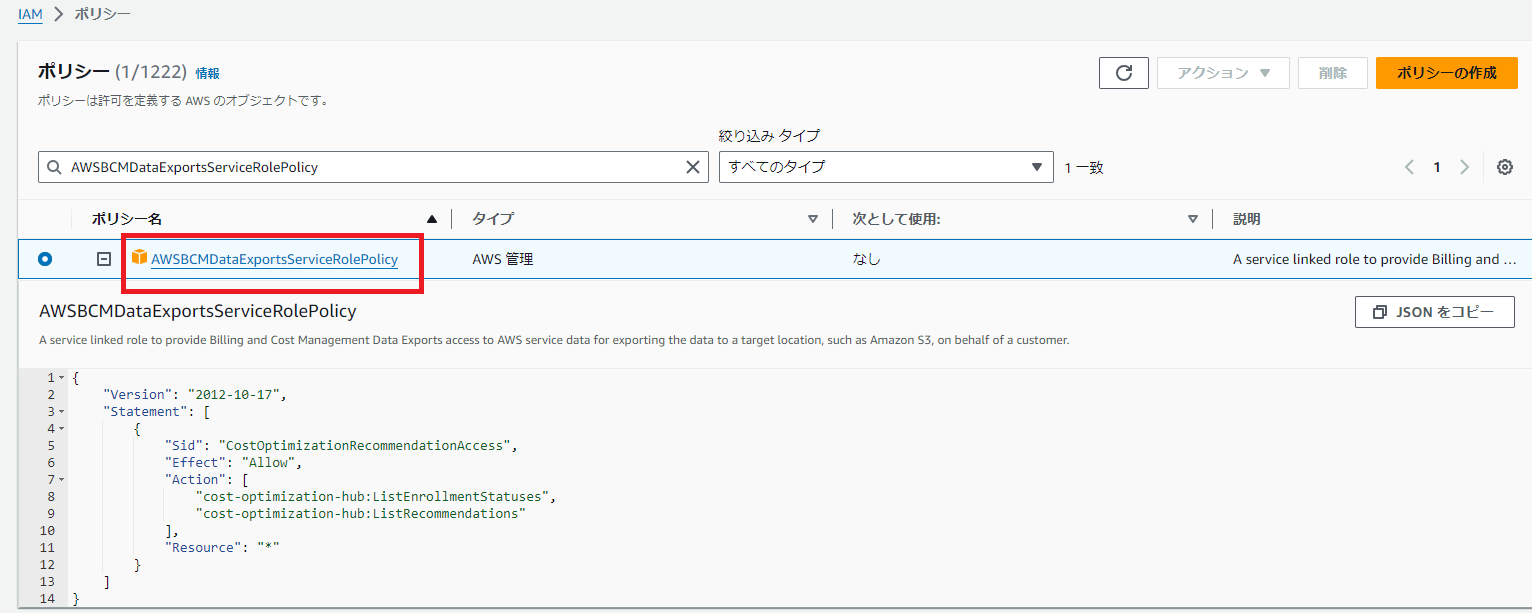
Task: Go to next page arrow
Action: (1465, 167)
